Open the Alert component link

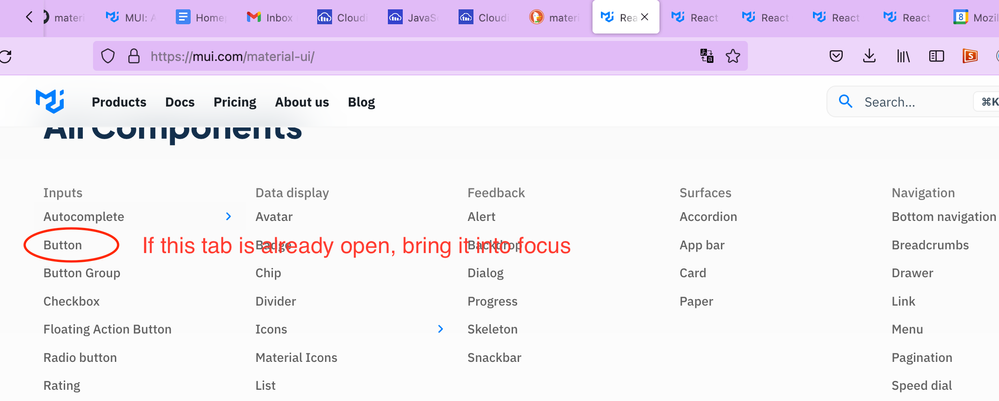click(x=482, y=217)
